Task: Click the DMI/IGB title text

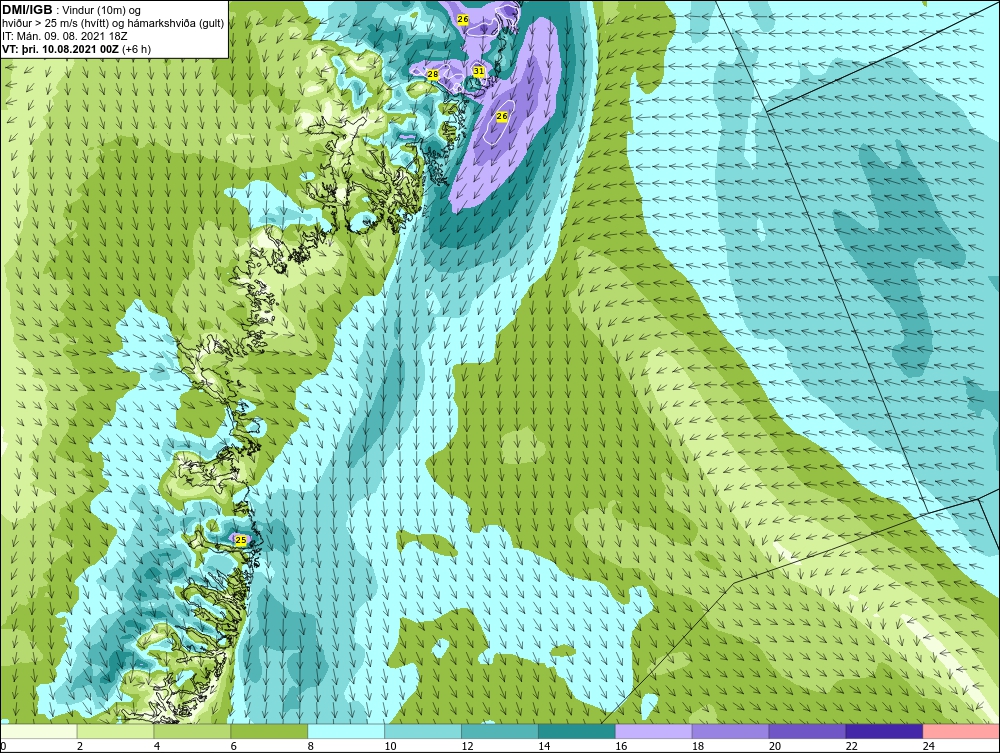Action: tap(27, 10)
